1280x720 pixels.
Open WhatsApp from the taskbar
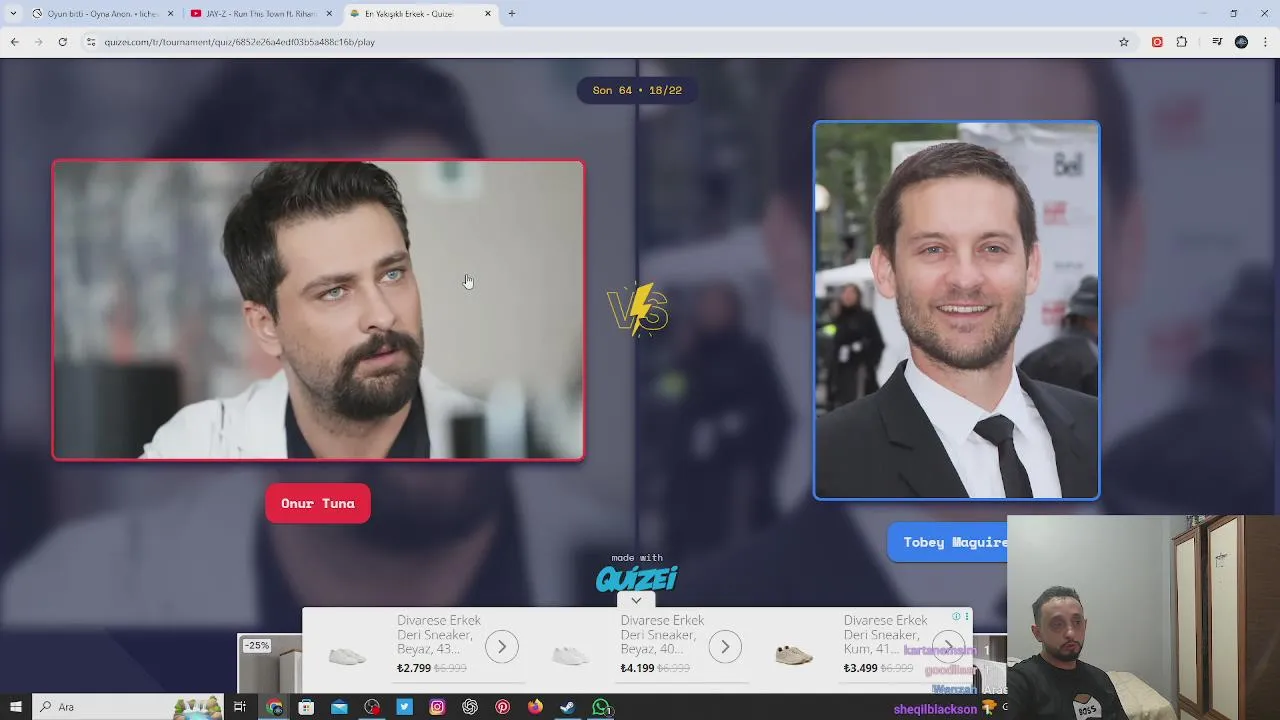coord(600,707)
